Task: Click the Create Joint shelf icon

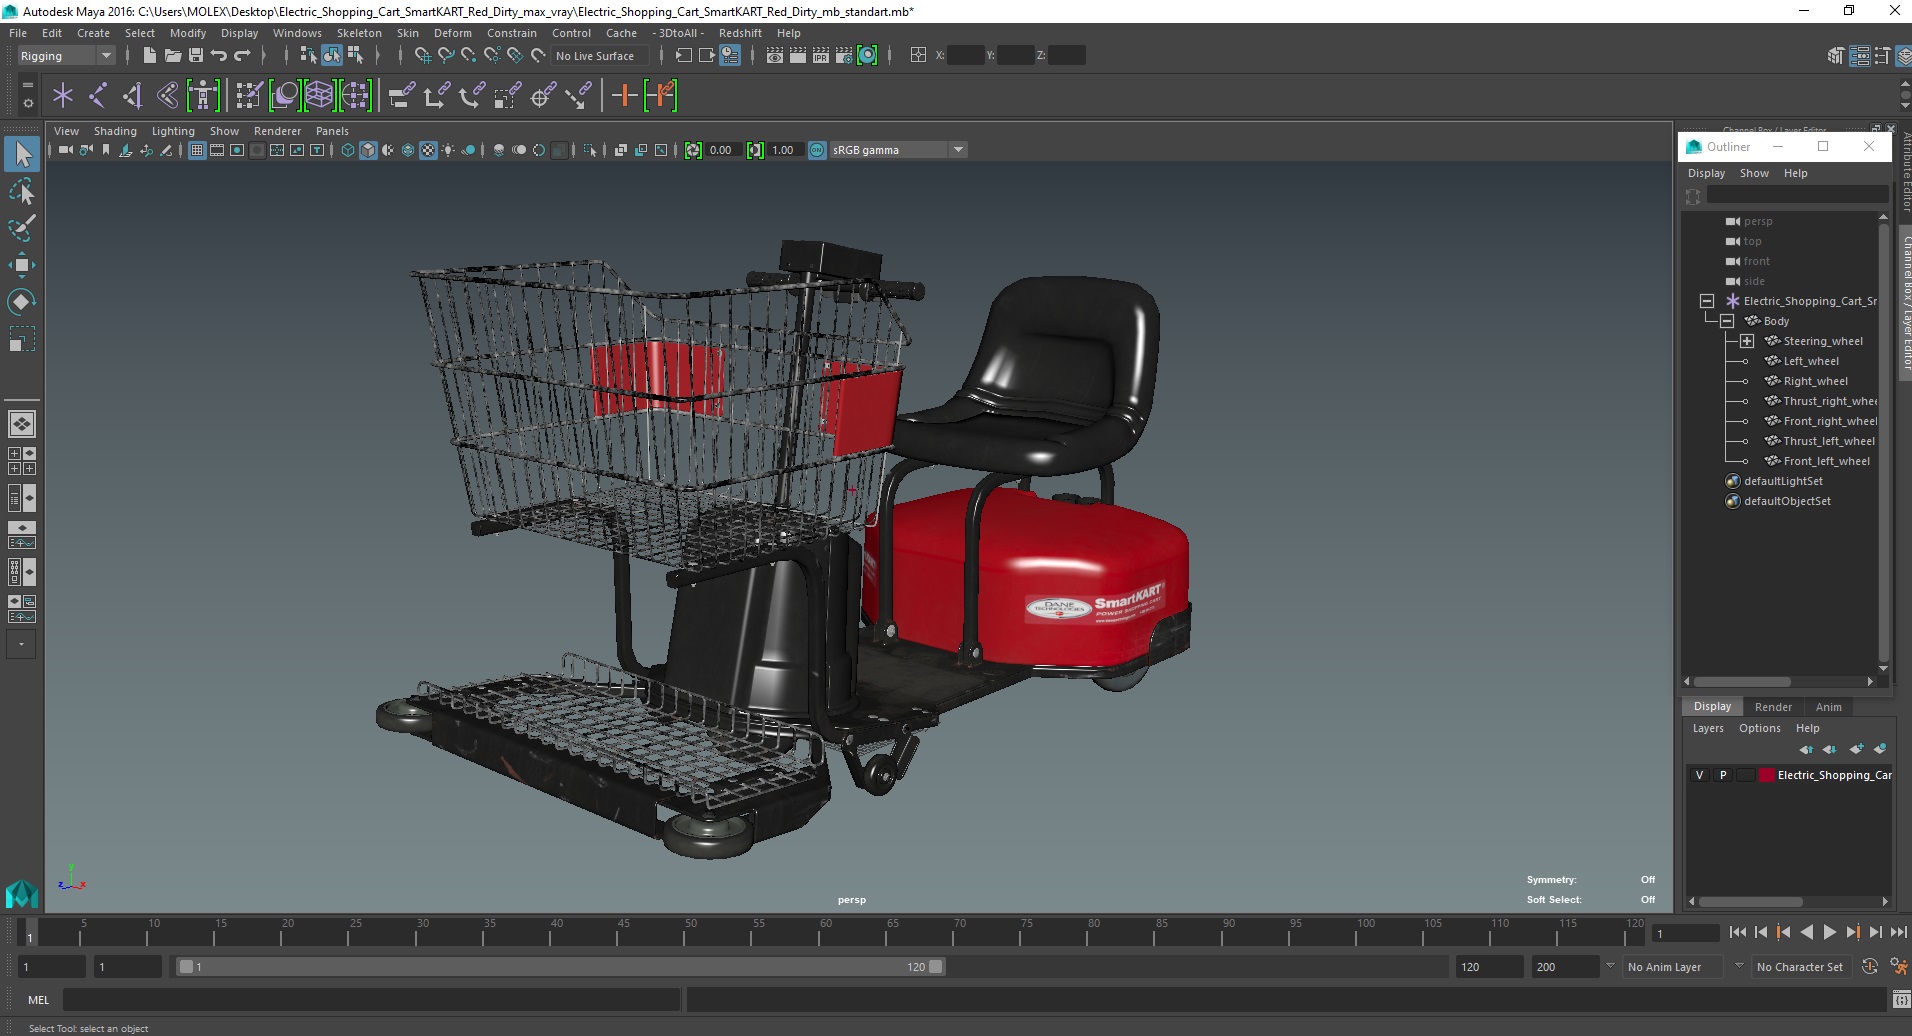Action: (98, 96)
